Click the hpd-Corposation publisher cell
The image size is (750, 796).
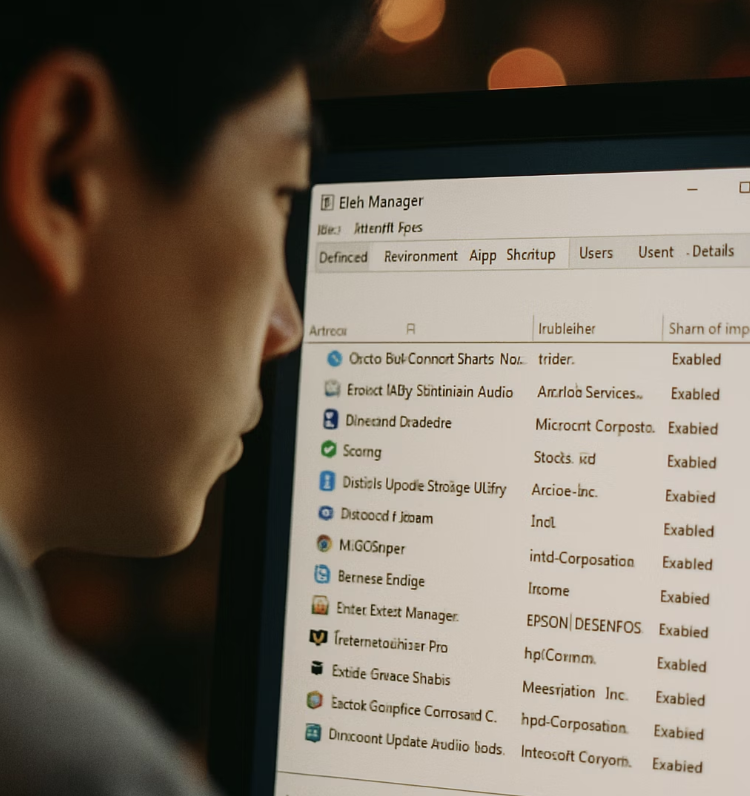[573, 723]
